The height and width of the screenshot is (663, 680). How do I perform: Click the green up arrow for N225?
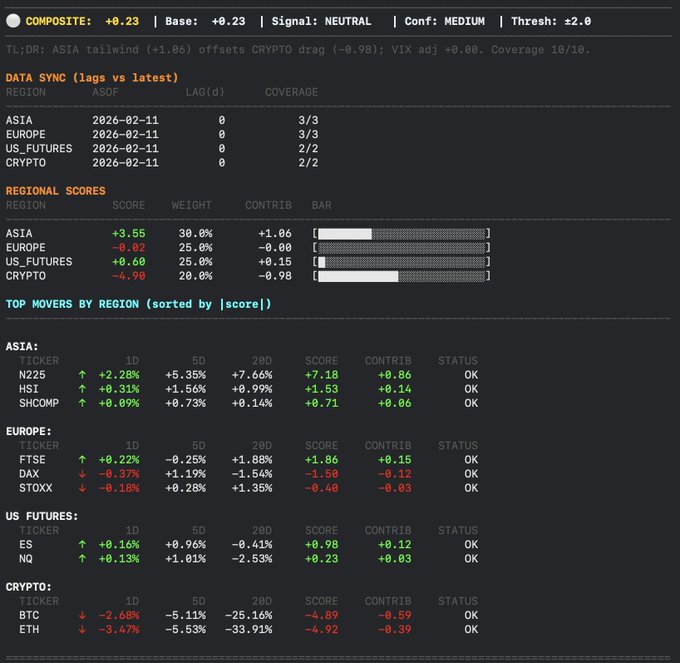pyautogui.click(x=82, y=375)
